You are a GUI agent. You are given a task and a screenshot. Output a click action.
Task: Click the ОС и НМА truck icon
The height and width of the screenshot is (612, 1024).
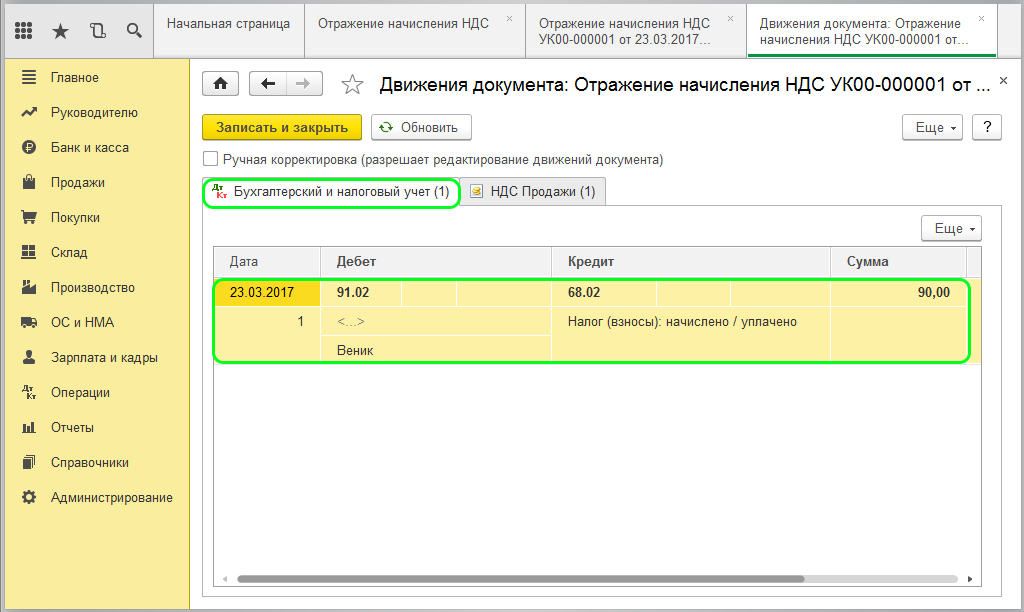pos(29,322)
